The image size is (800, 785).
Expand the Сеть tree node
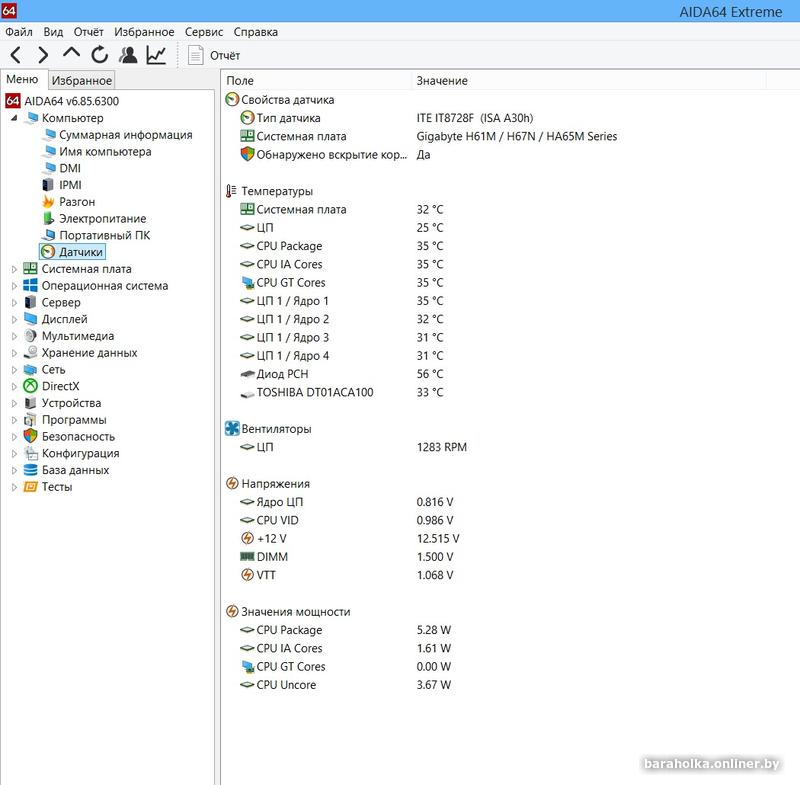coord(14,369)
